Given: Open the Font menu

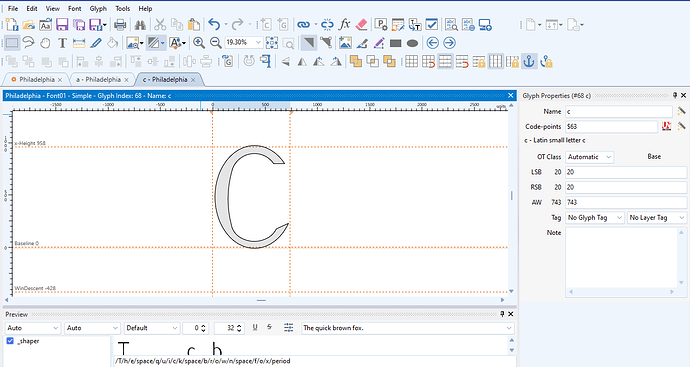Looking at the screenshot, I should (x=74, y=8).
